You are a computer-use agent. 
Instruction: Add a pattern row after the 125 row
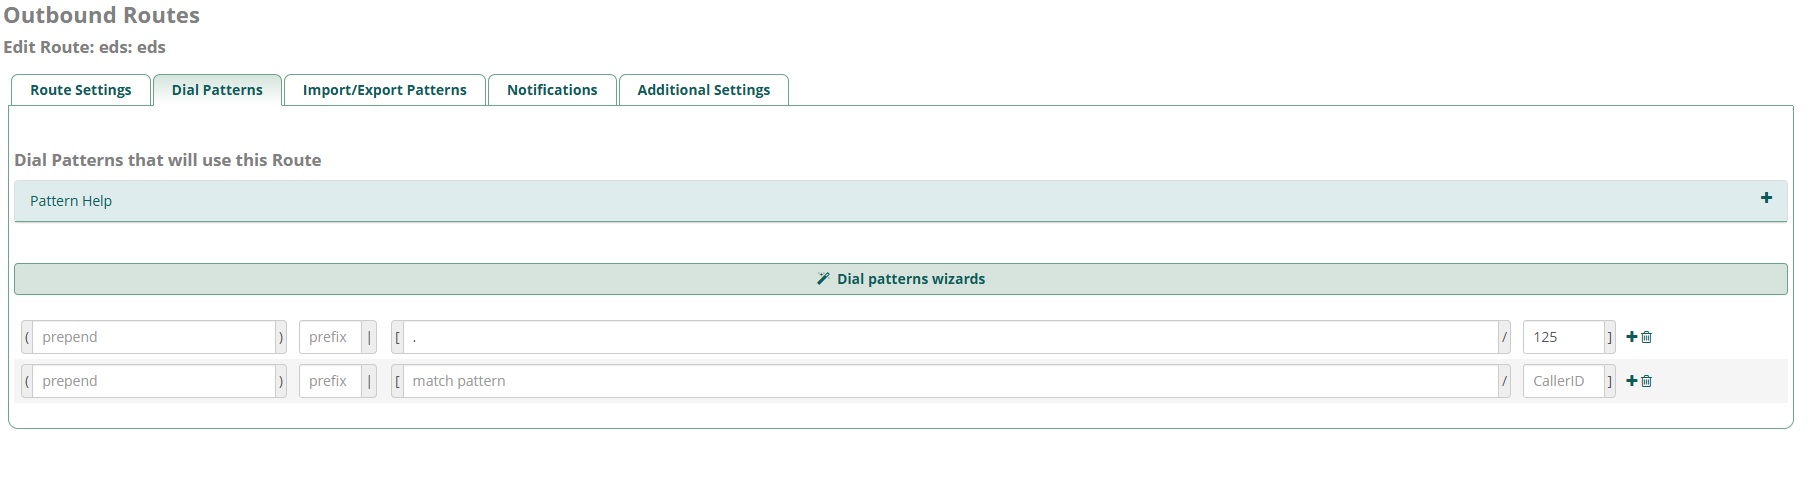pyautogui.click(x=1632, y=337)
